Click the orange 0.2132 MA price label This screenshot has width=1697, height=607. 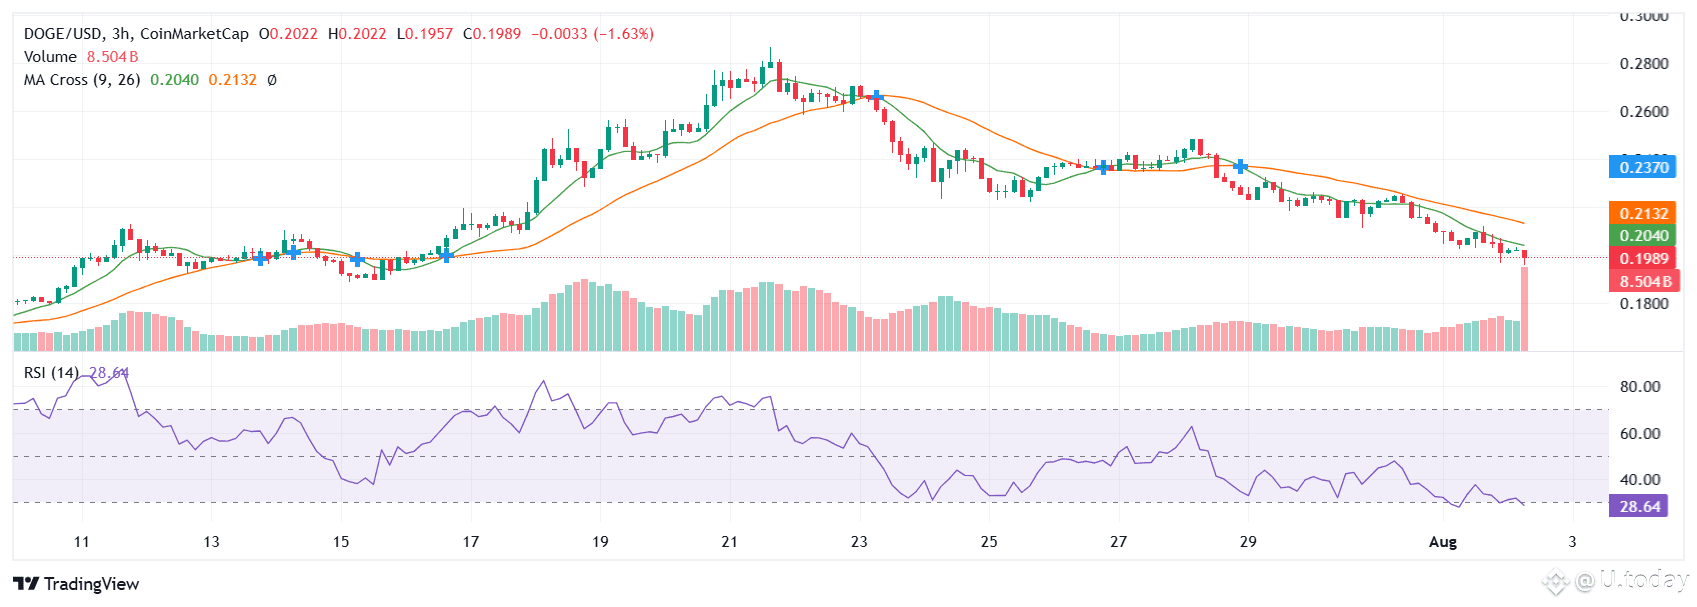tap(1642, 213)
